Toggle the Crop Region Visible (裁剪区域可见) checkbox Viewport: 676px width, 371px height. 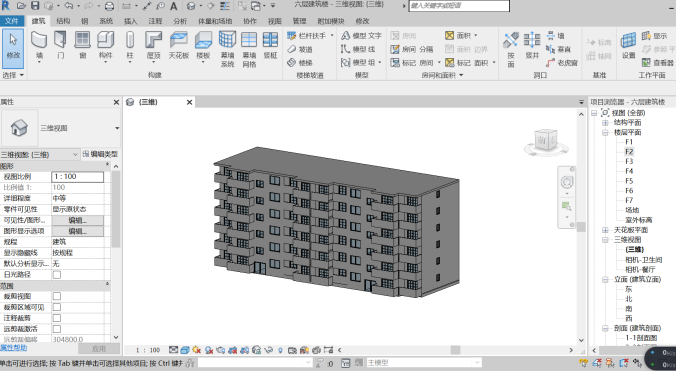tap(57, 307)
